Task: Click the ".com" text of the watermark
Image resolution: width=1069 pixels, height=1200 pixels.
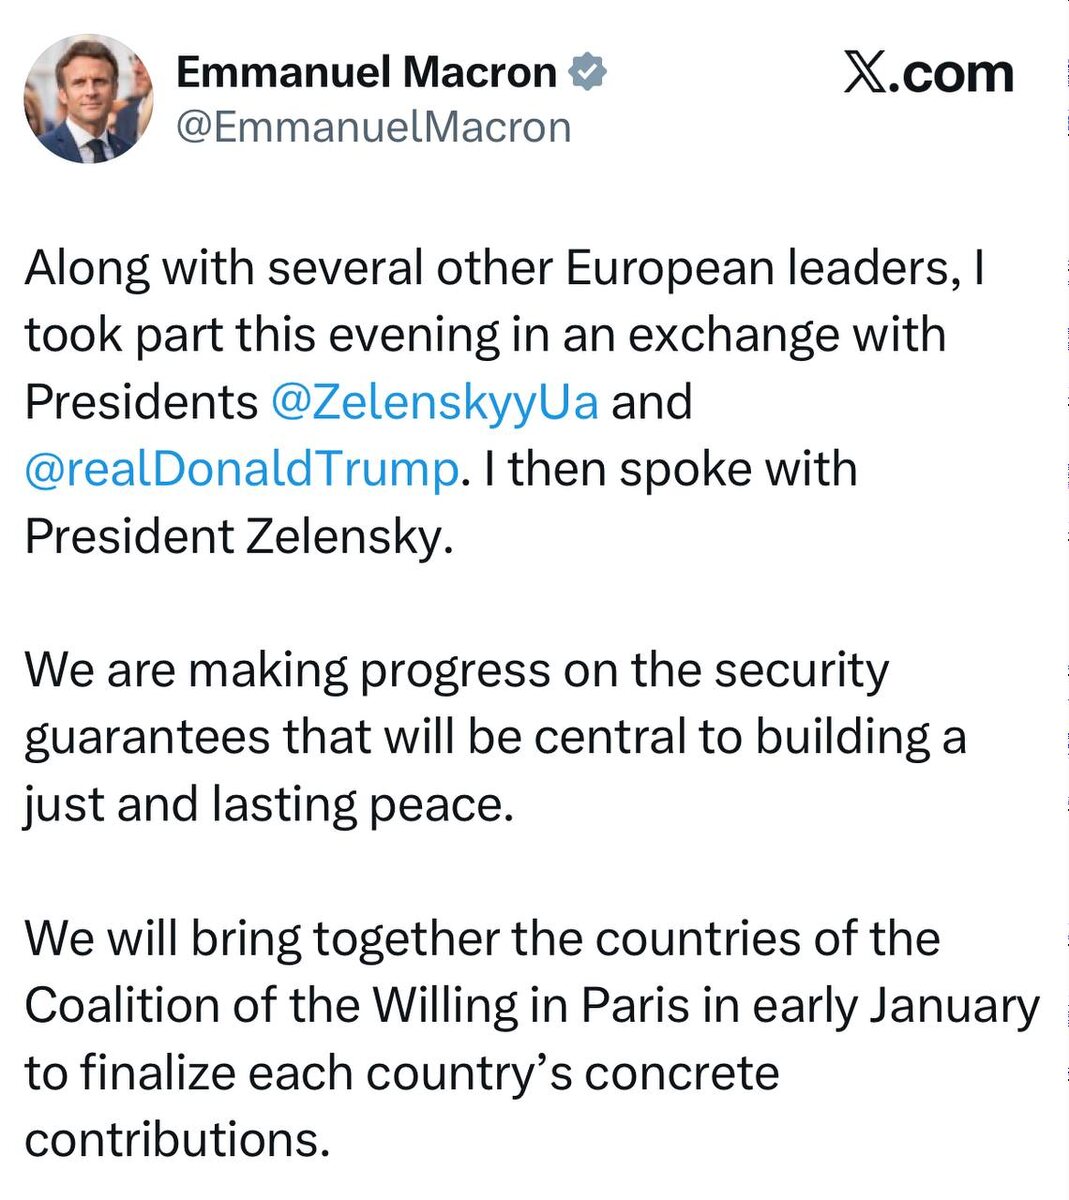Action: 952,74
